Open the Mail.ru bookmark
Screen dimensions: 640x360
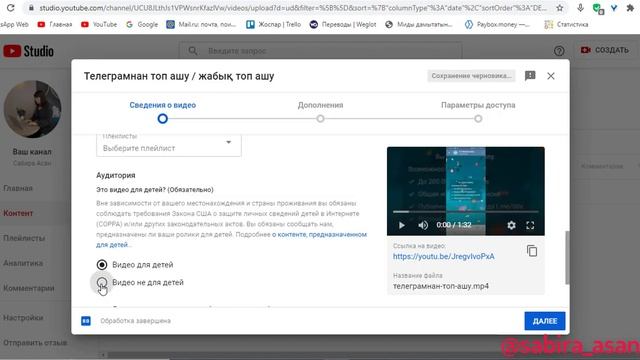click(201, 24)
